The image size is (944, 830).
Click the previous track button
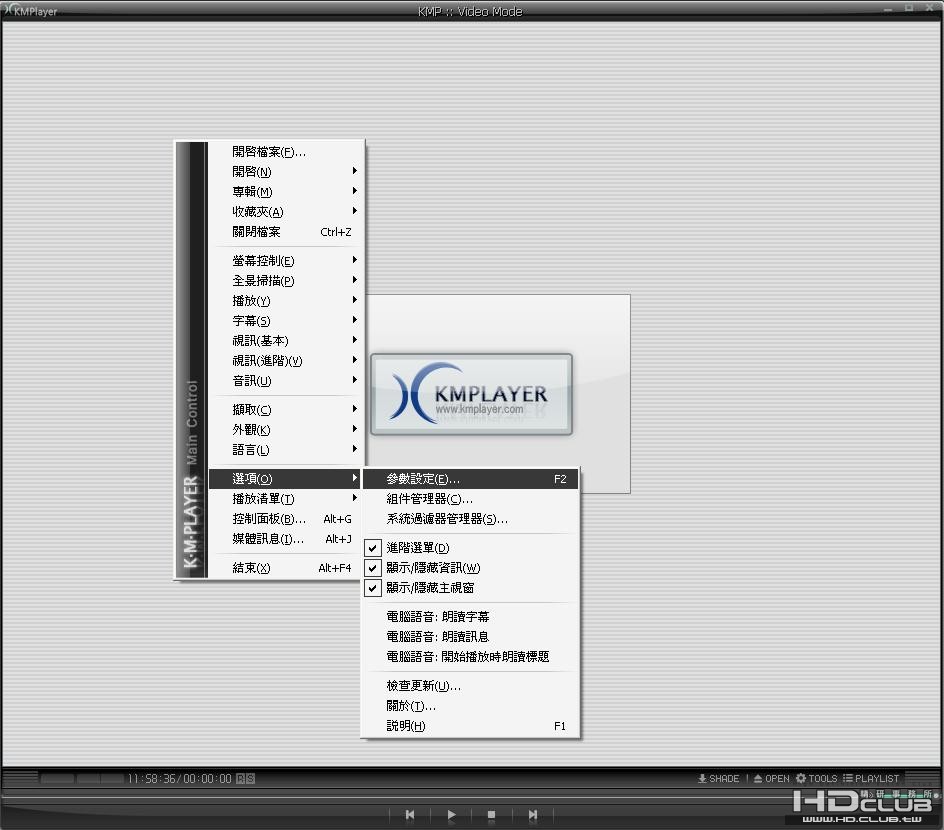[410, 814]
